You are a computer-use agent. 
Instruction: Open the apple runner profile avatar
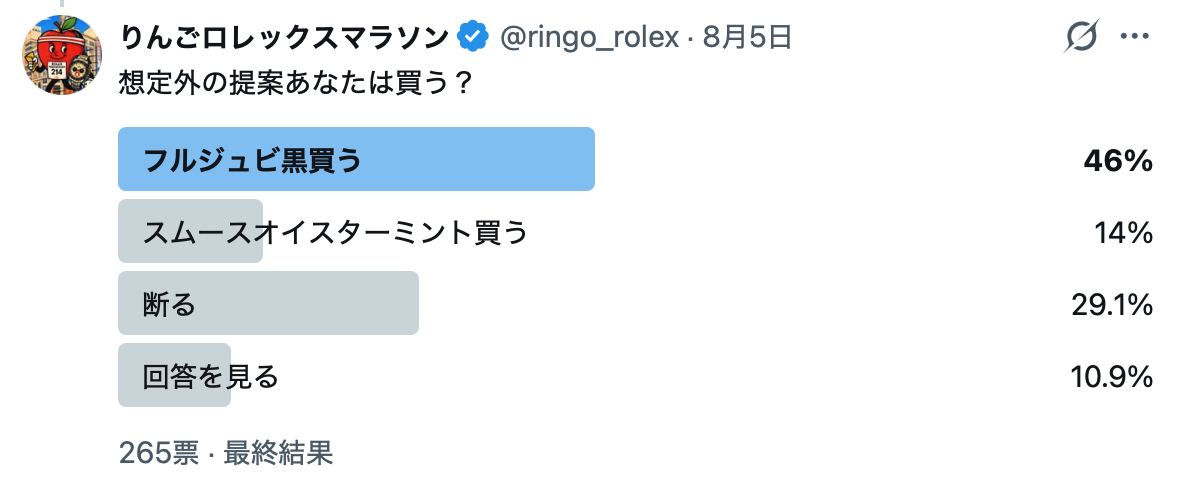(62, 54)
